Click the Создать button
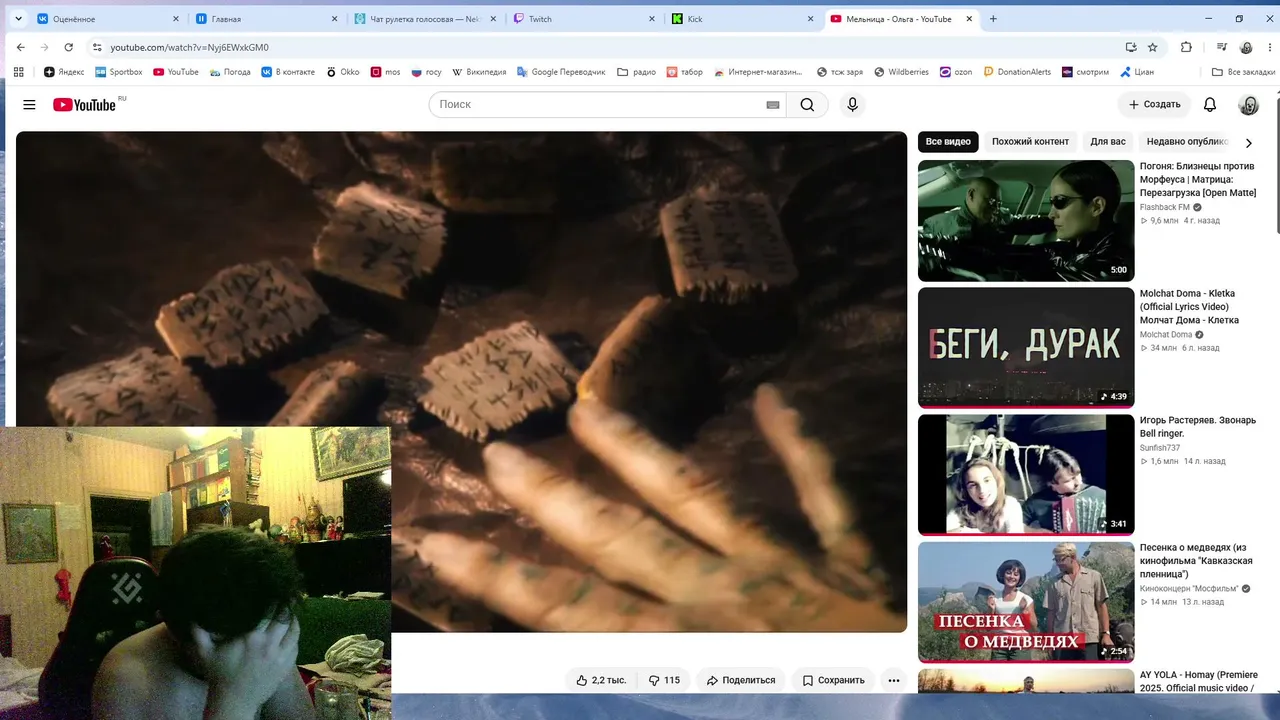This screenshot has height=720, width=1280. coord(1154,105)
